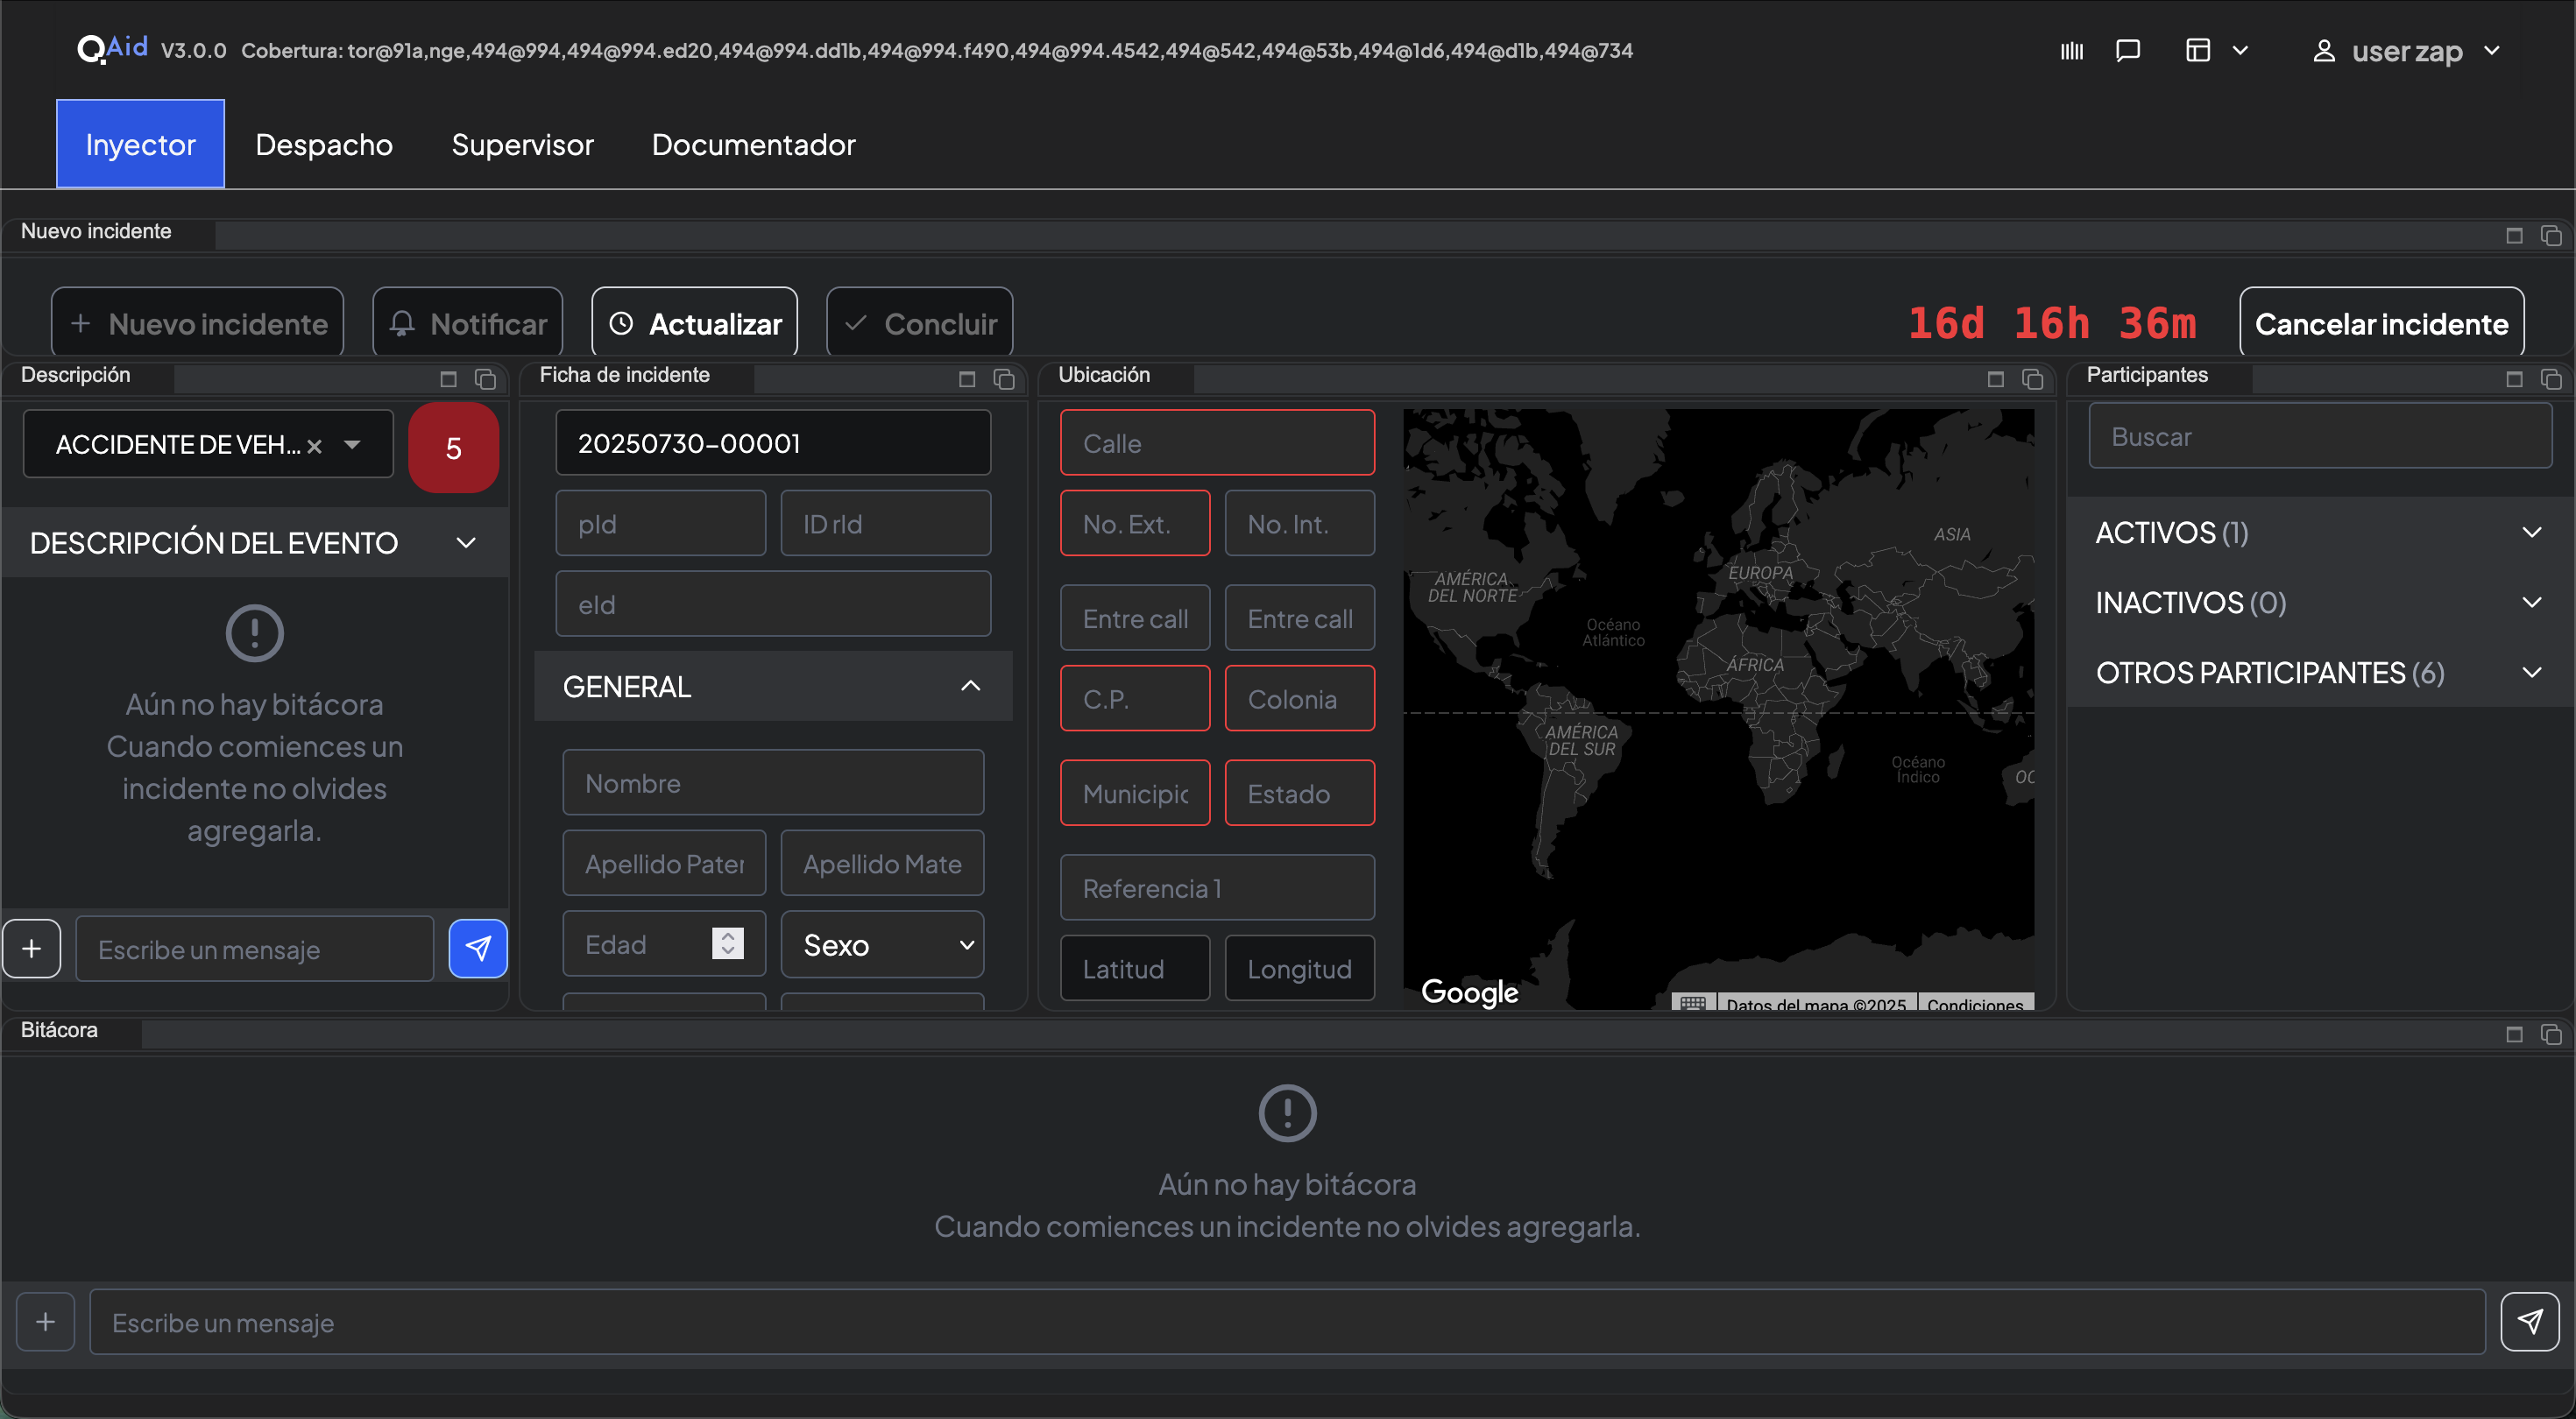Click the eId input field
This screenshot has height=1419, width=2576.
pyautogui.click(x=773, y=604)
